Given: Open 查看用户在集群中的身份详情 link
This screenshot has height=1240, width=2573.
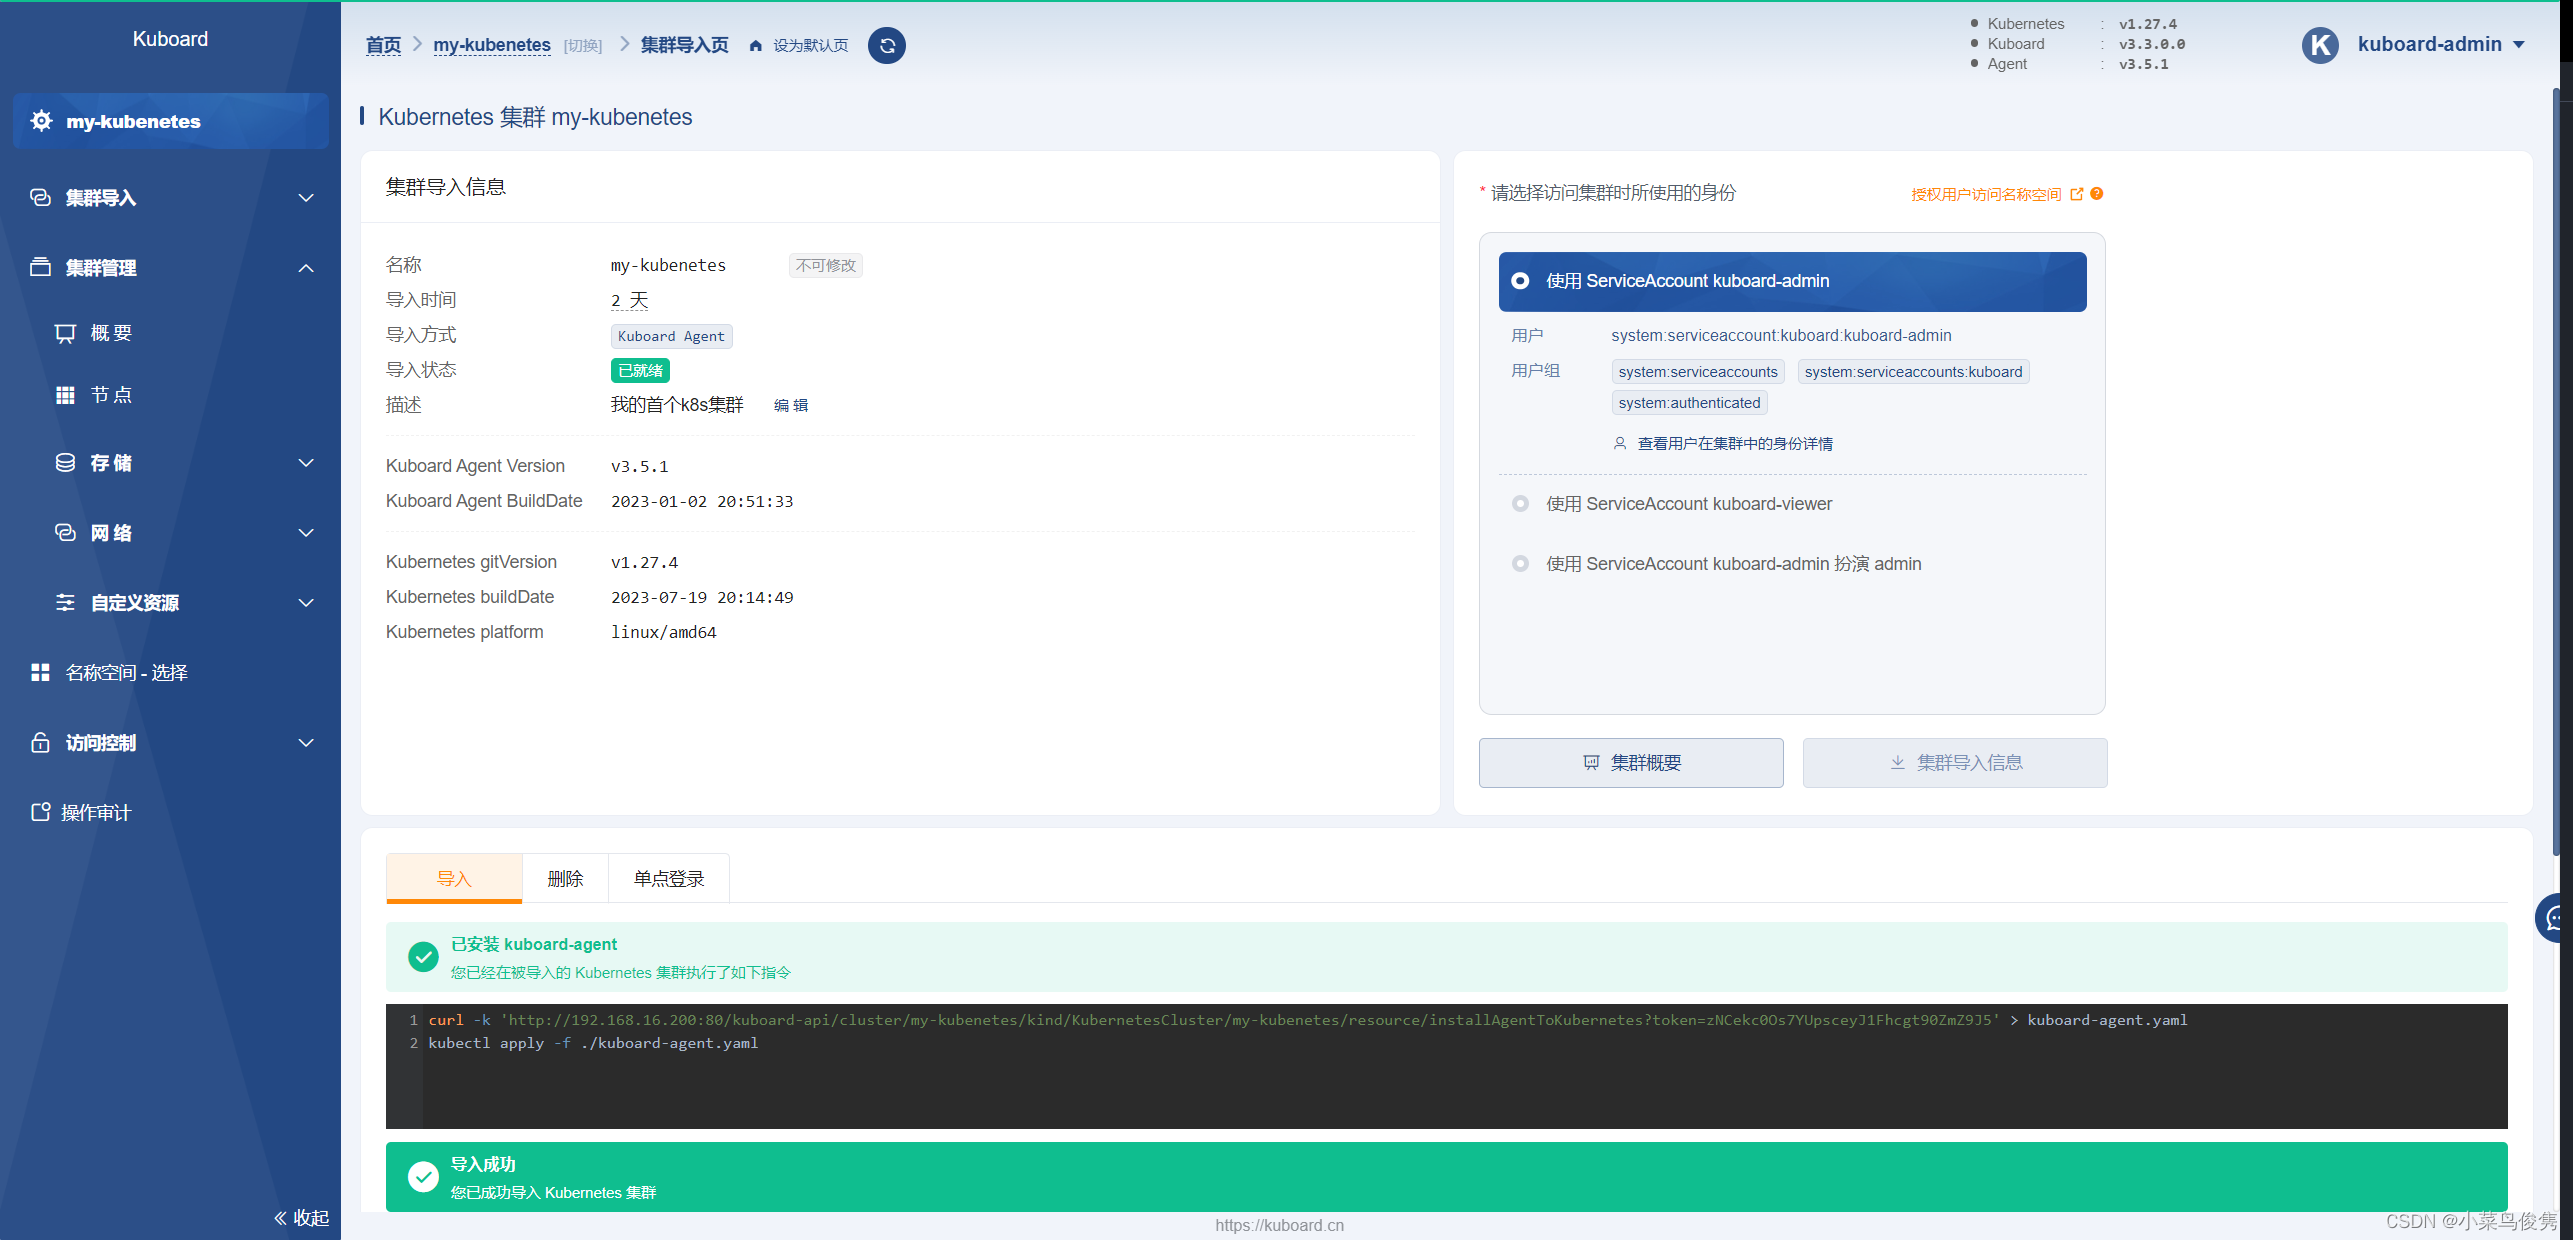Looking at the screenshot, I should [1735, 443].
